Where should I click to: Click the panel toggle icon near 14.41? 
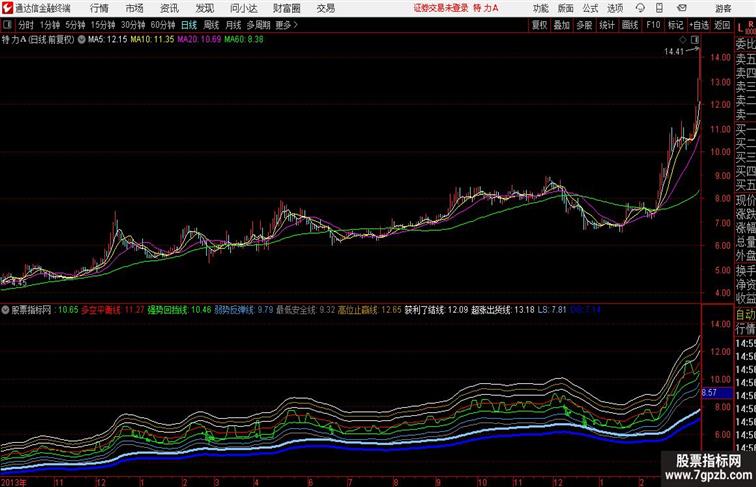pos(695,40)
